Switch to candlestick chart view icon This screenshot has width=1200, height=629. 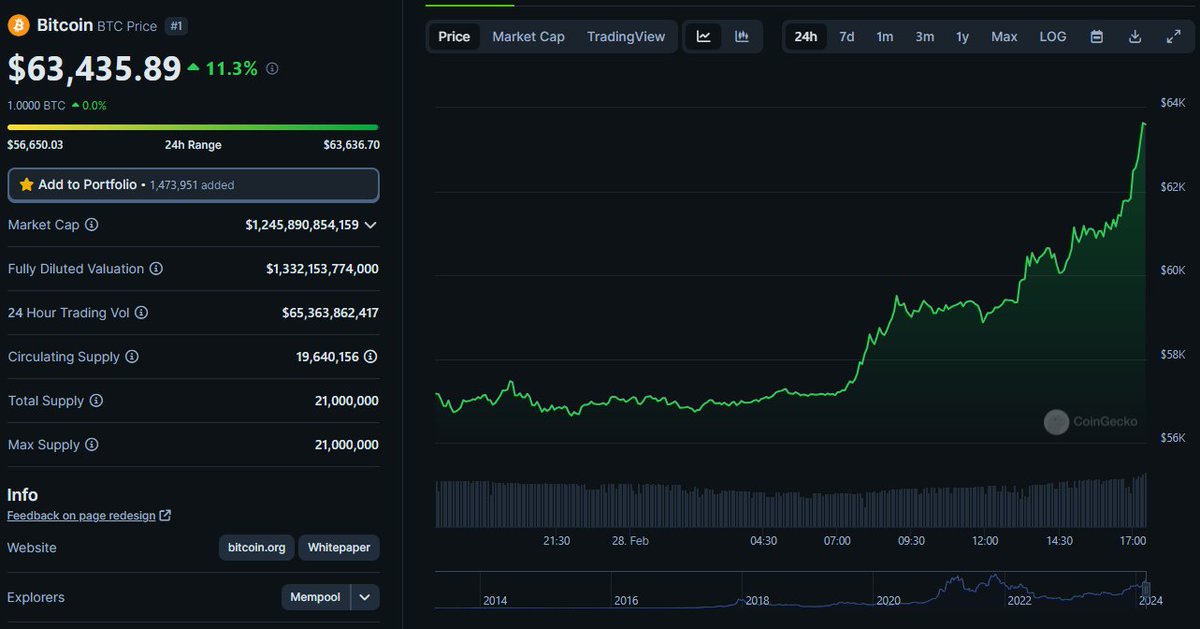click(742, 37)
